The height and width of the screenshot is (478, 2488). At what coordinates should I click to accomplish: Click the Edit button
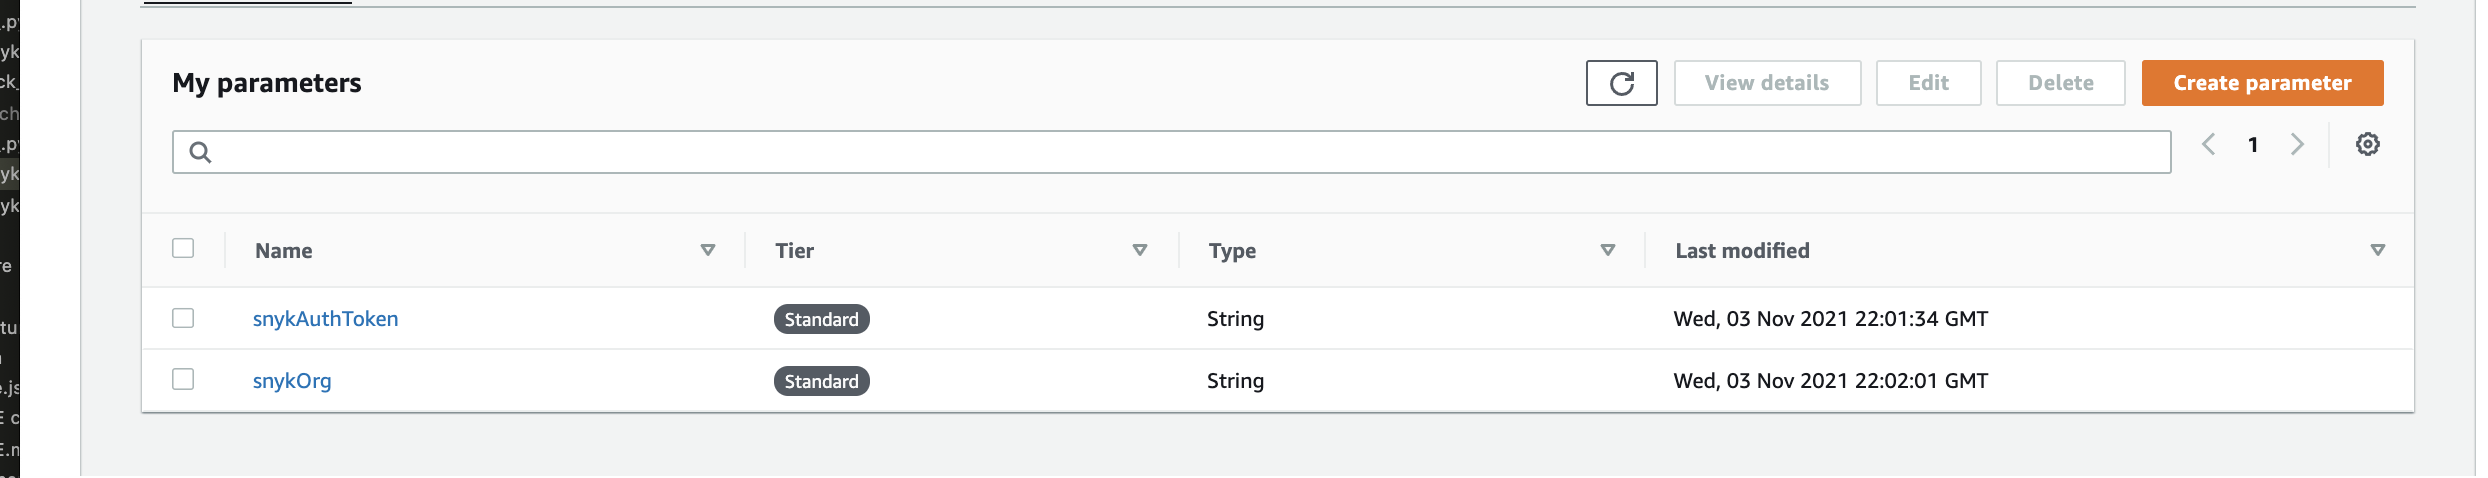point(1928,83)
